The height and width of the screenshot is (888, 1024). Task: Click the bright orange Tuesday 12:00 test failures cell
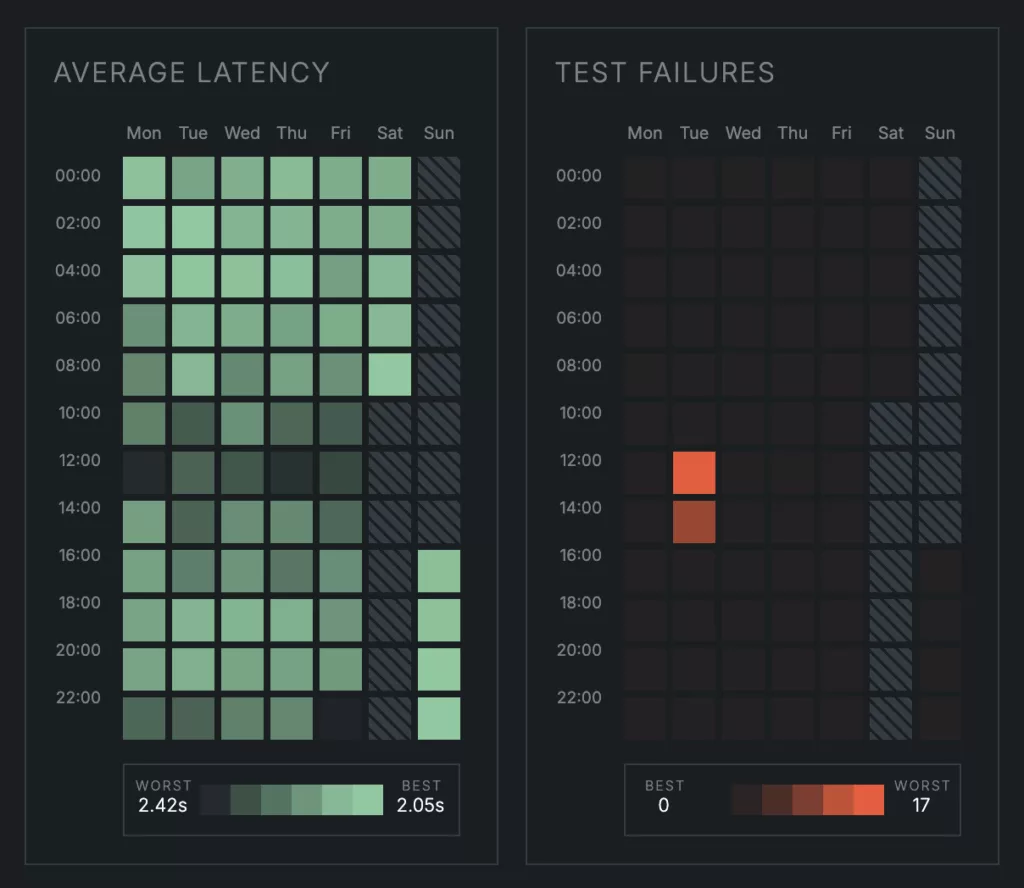pyautogui.click(x=694, y=472)
